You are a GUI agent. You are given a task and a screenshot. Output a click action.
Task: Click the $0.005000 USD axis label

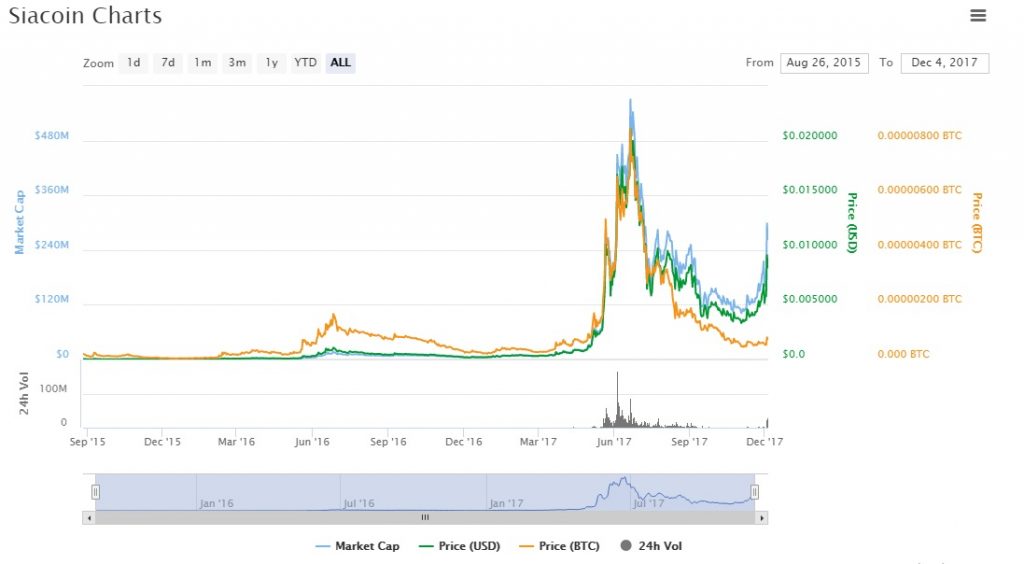[x=810, y=299]
